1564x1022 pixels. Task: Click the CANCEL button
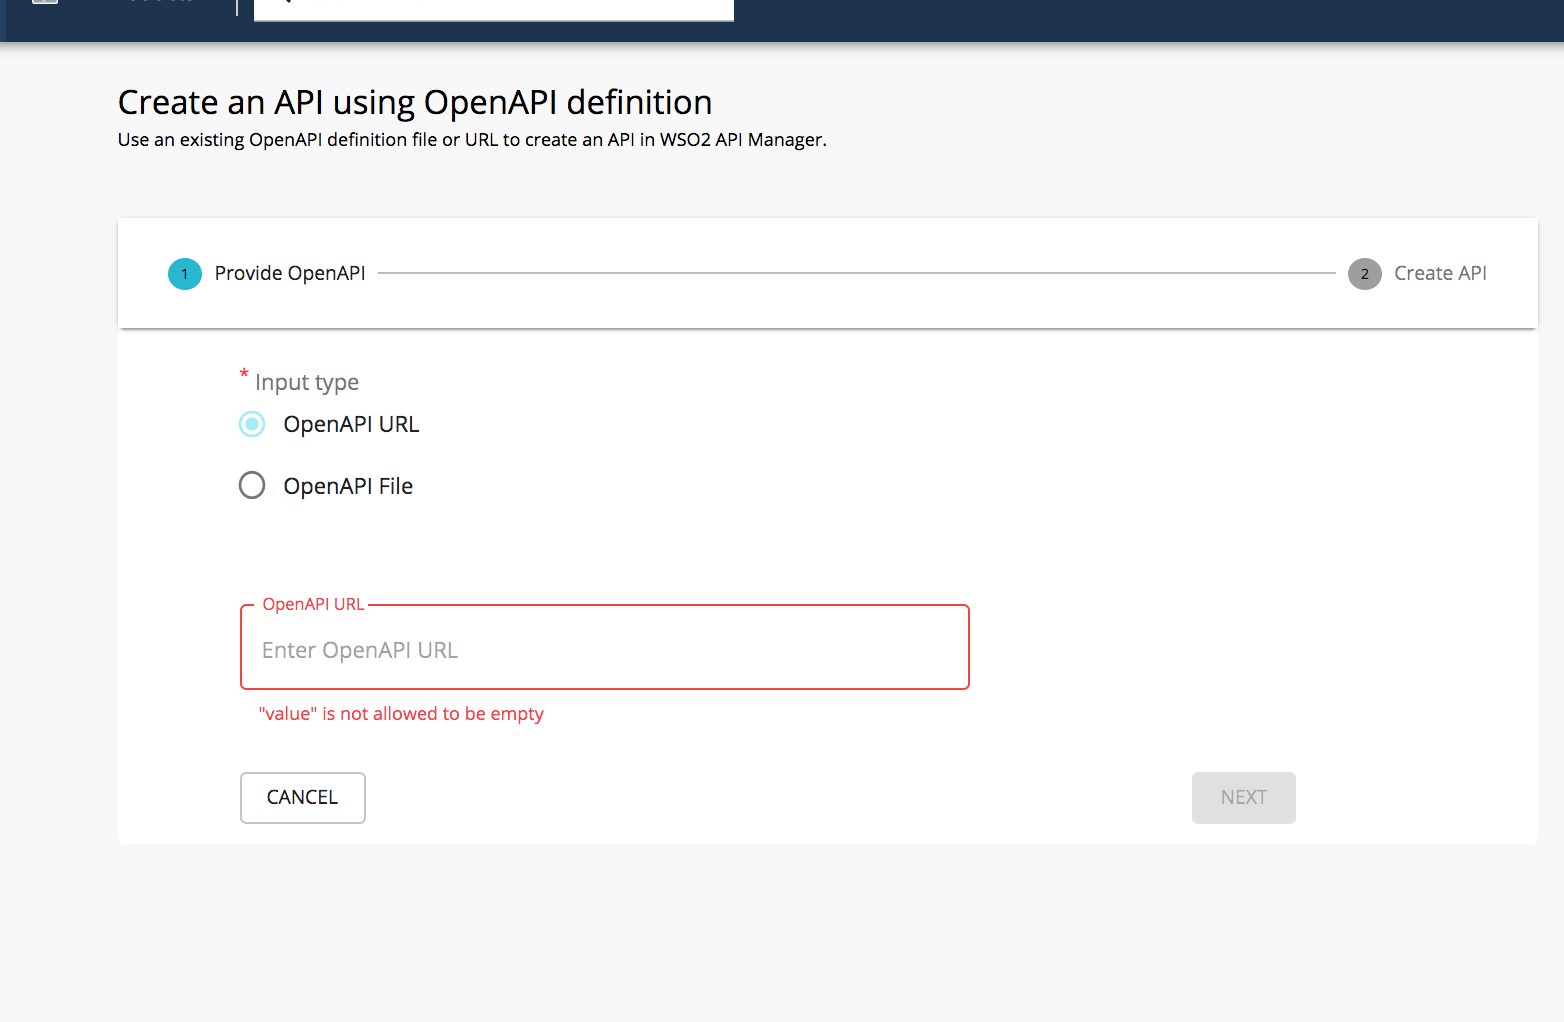[x=302, y=797]
